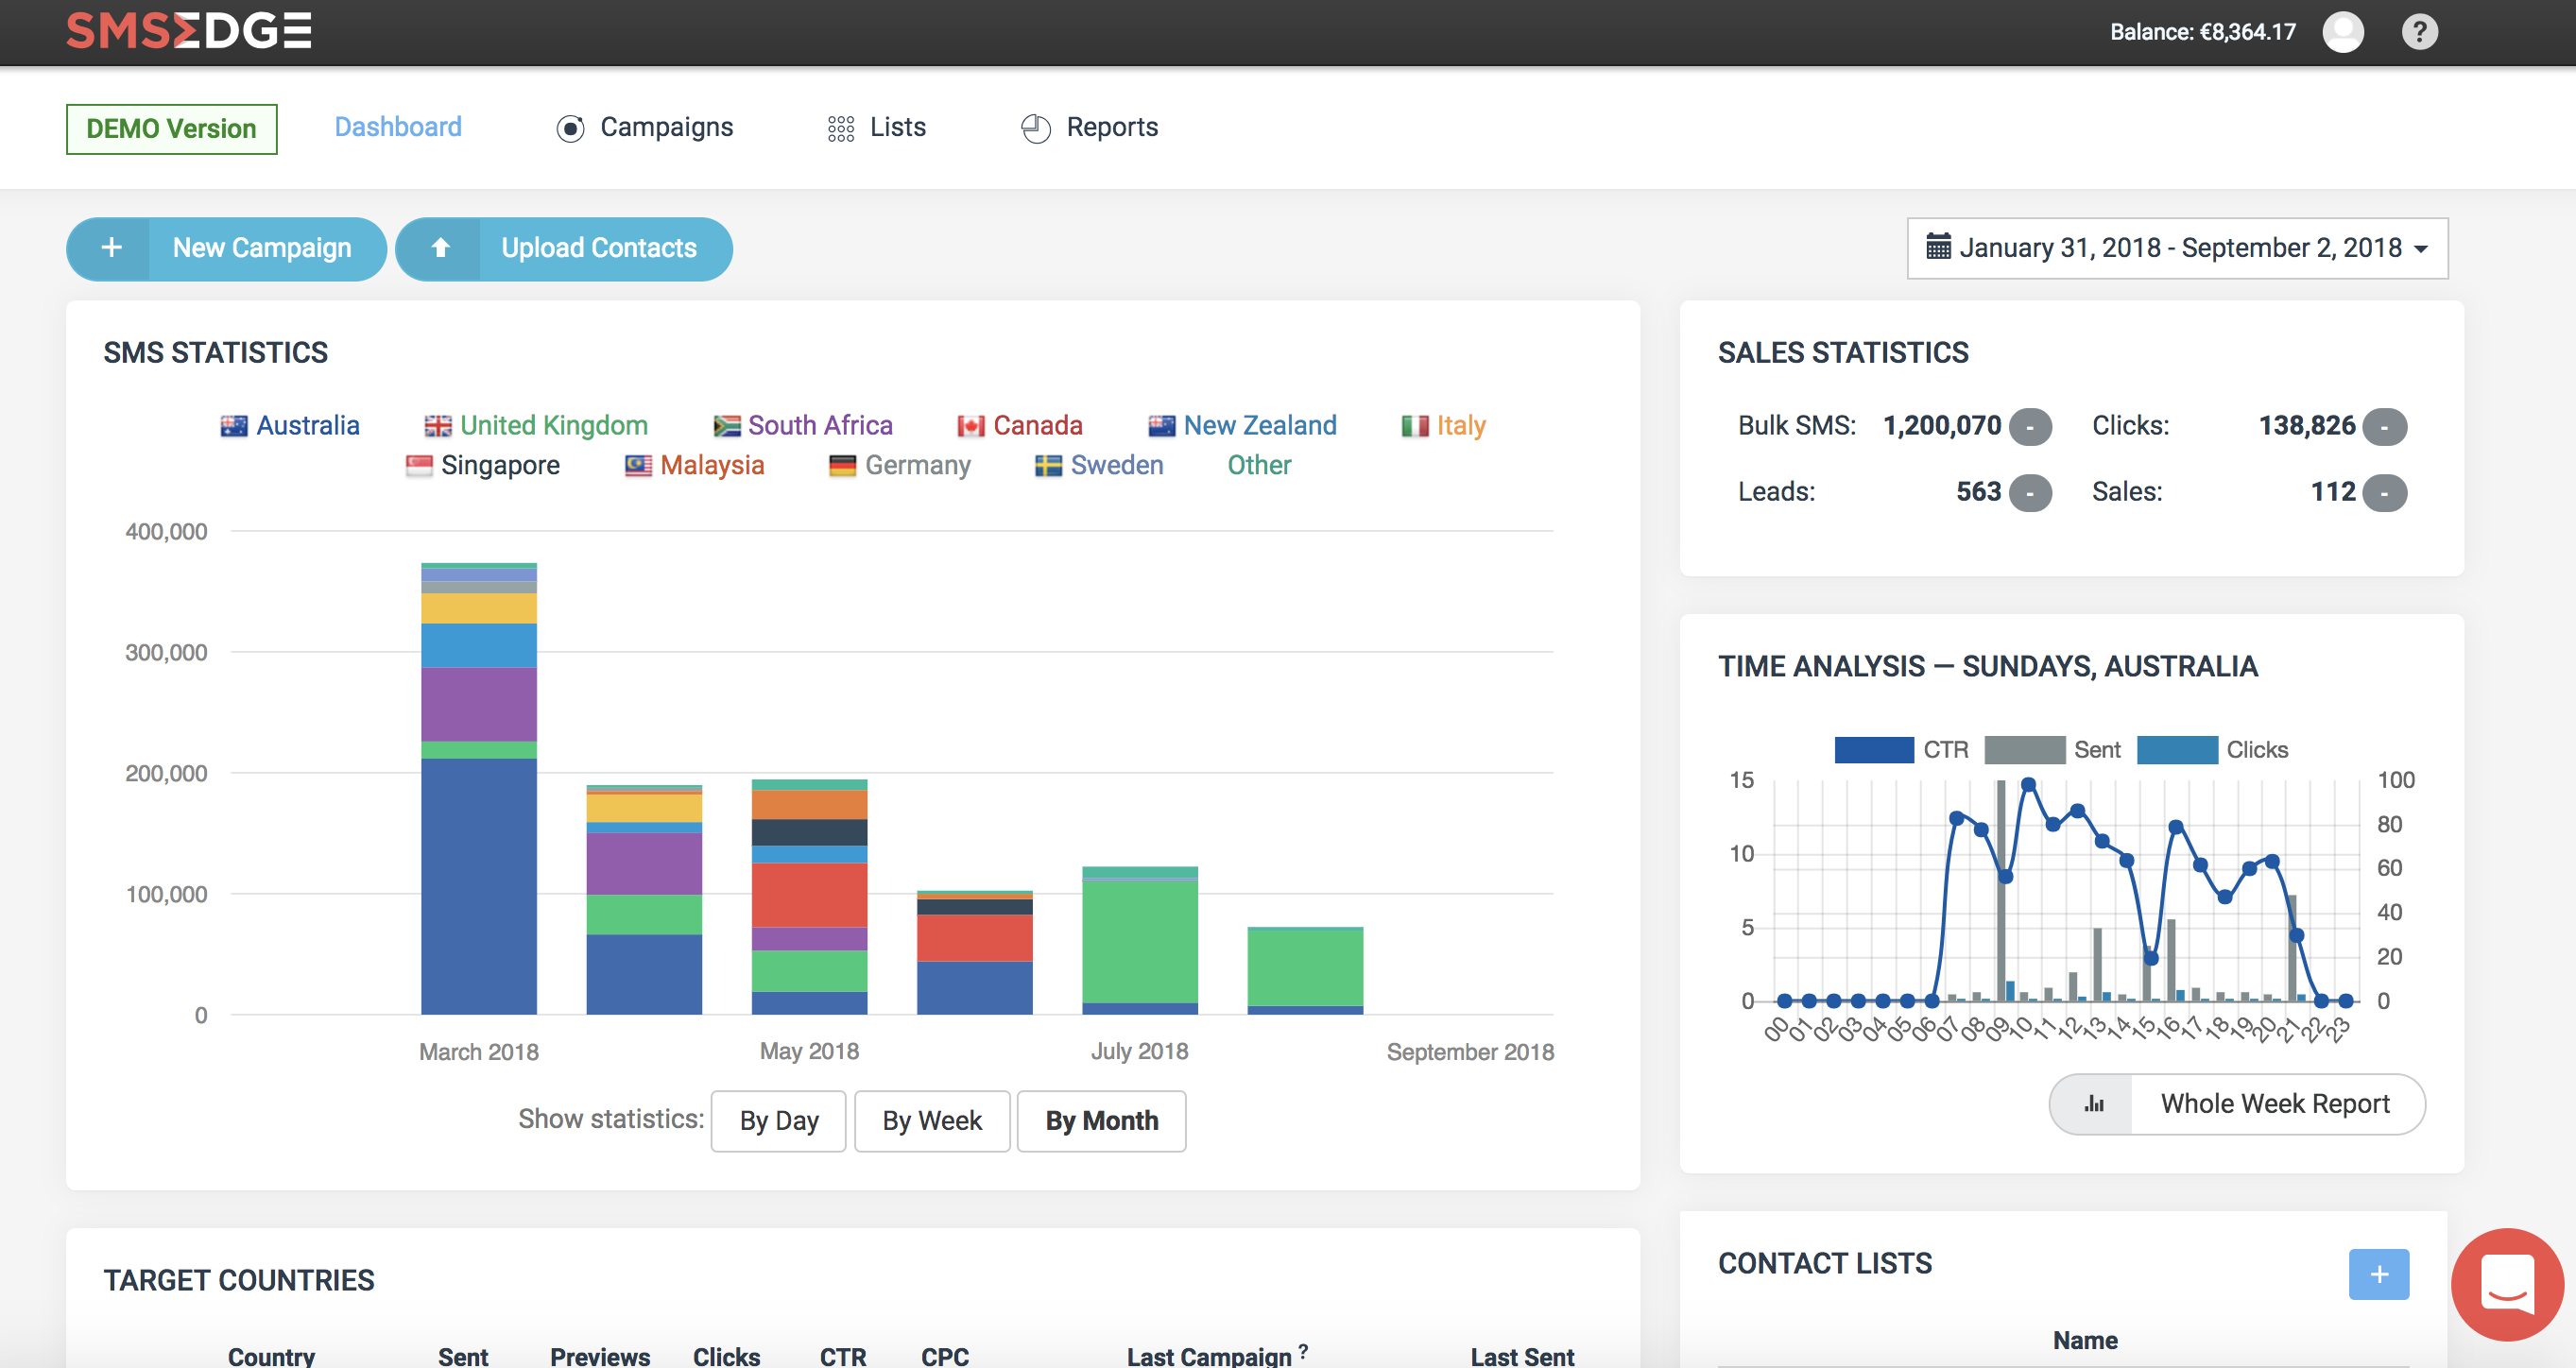
Task: Expand the minus badge next to Bulk SMS
Action: point(2030,427)
